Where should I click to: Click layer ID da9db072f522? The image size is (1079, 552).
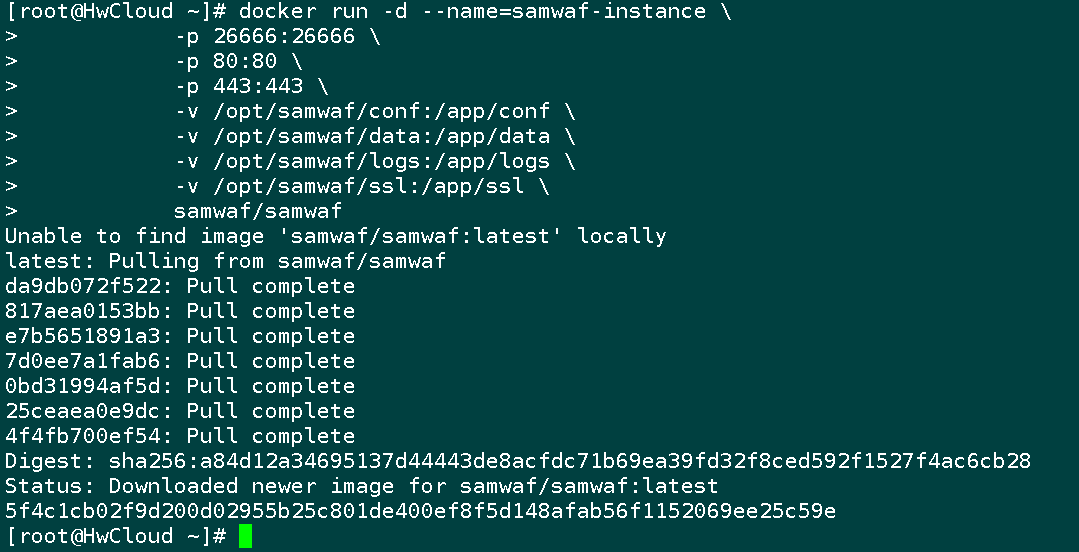click(83, 286)
